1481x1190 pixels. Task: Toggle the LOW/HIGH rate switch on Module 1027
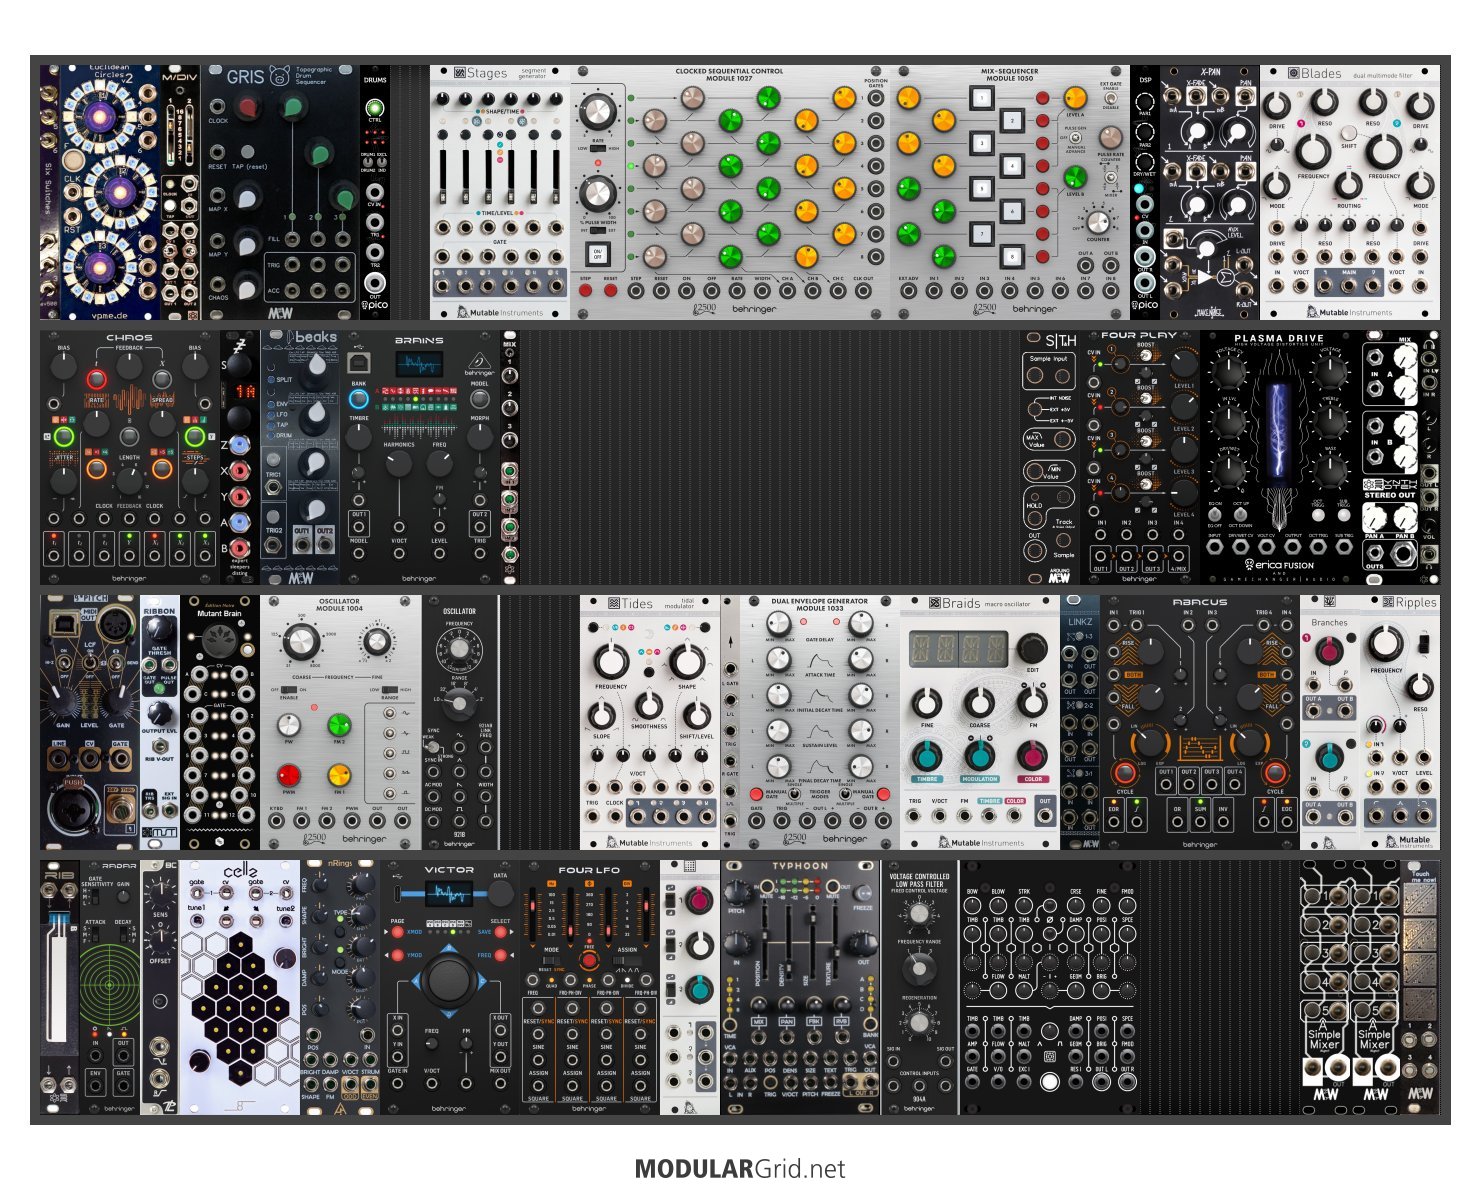(x=597, y=148)
